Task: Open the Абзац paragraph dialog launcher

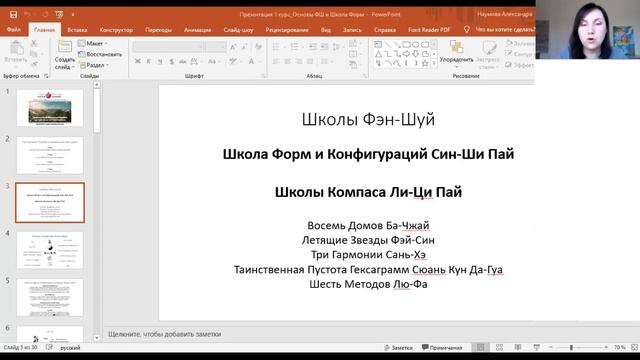Action: coord(364,76)
